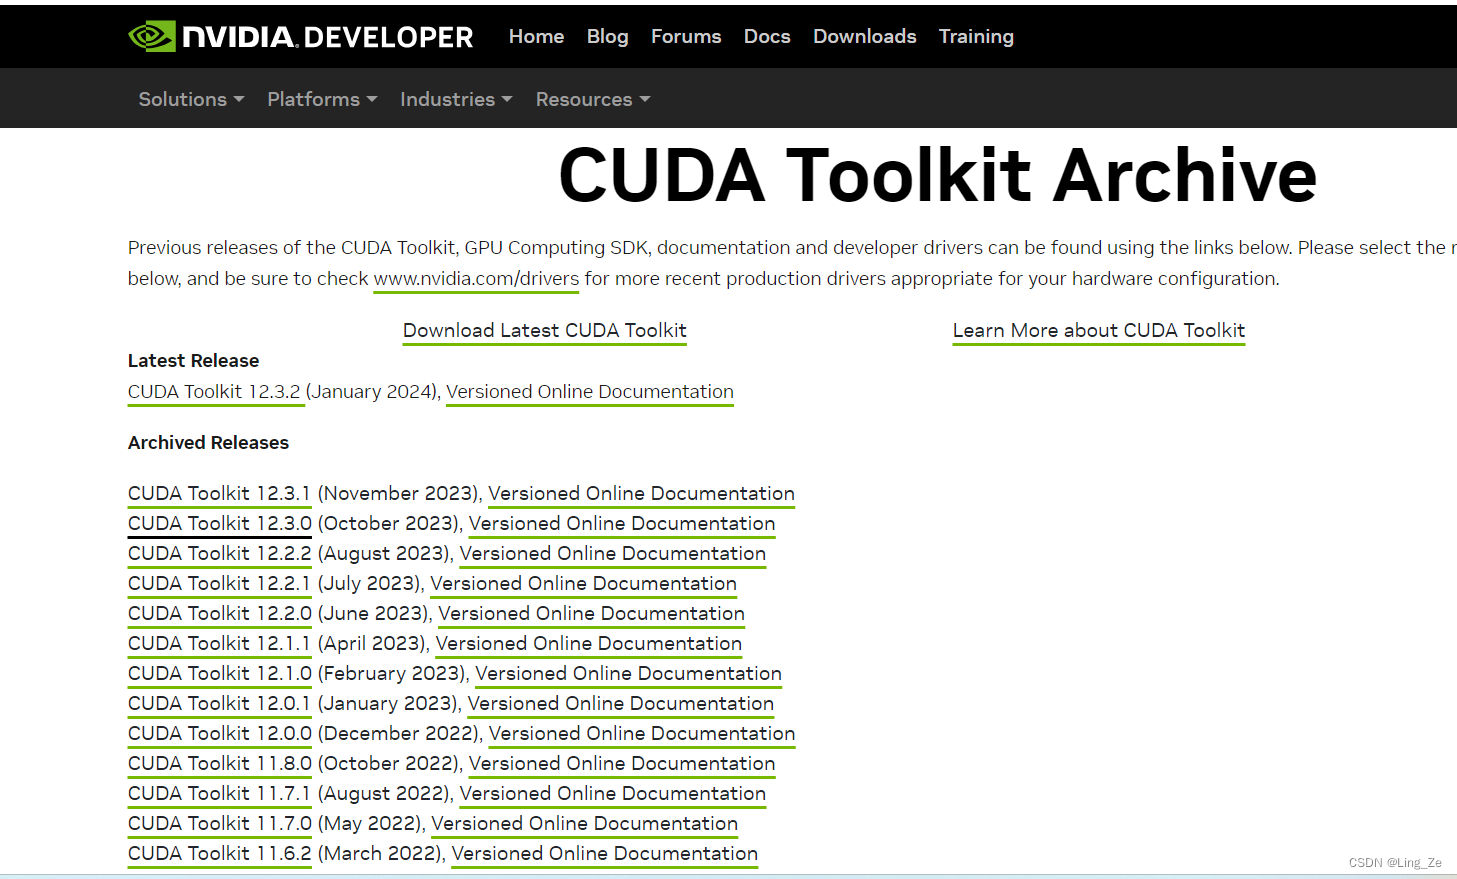Open Versioned Online Documentation for August 2022
1457x879 pixels.
tap(613, 794)
